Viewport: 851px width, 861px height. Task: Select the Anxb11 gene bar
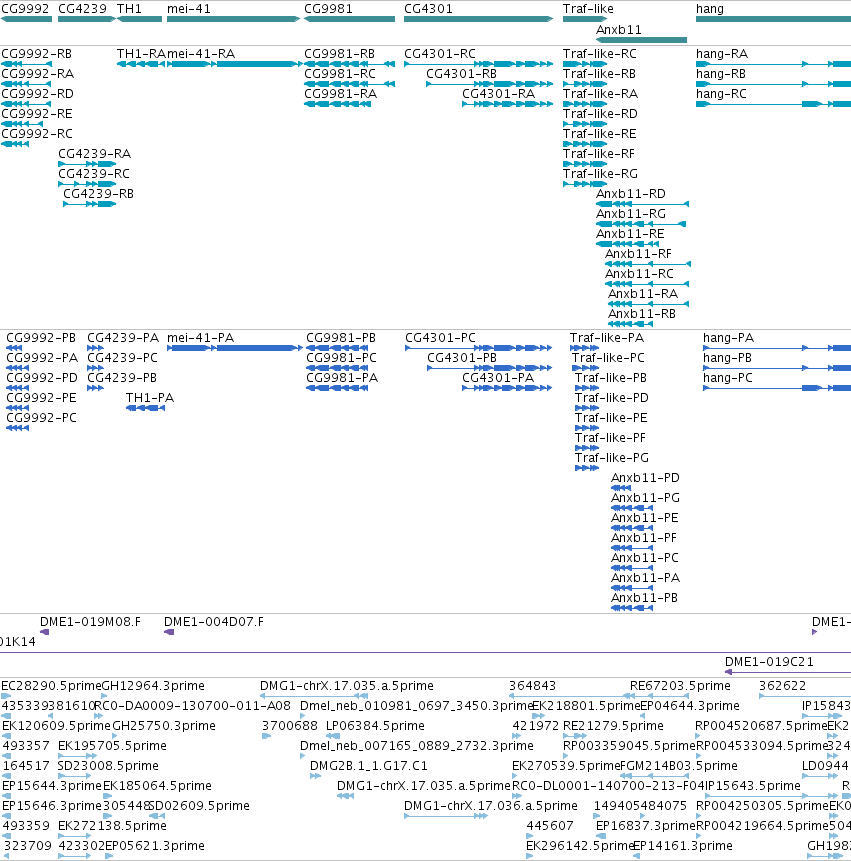click(641, 40)
